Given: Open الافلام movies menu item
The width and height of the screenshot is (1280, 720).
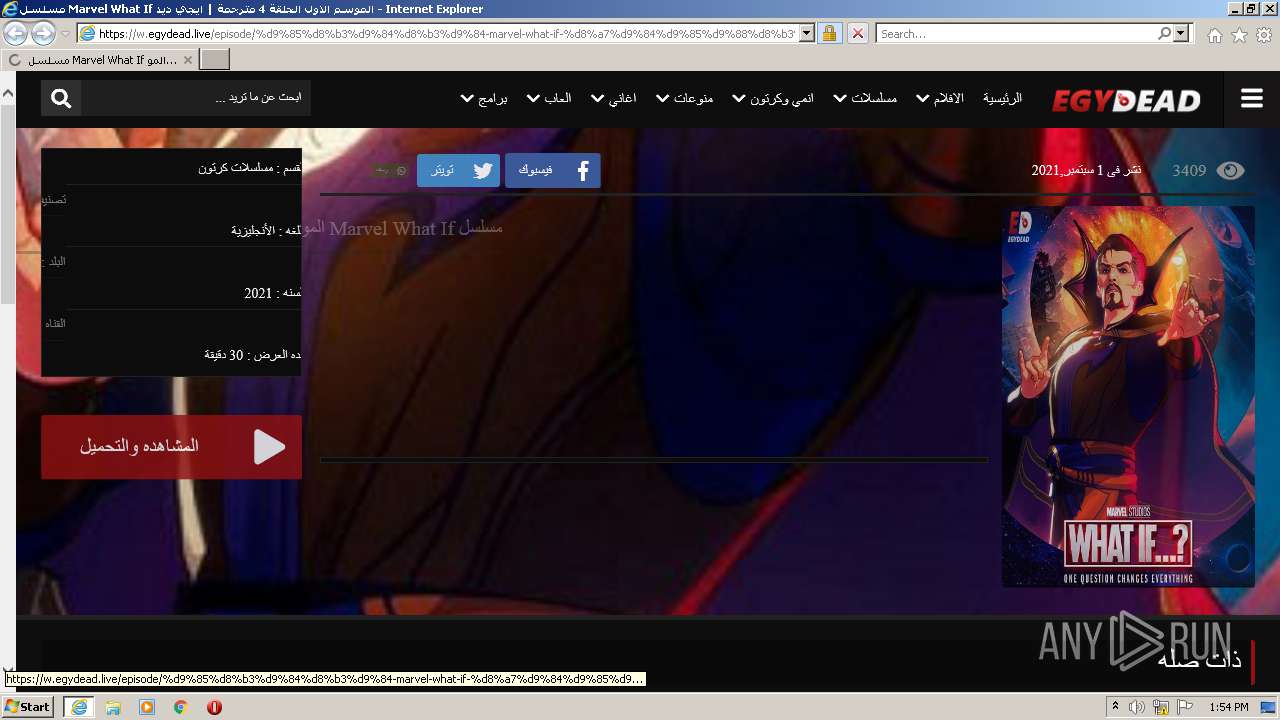Looking at the screenshot, I should [x=949, y=98].
